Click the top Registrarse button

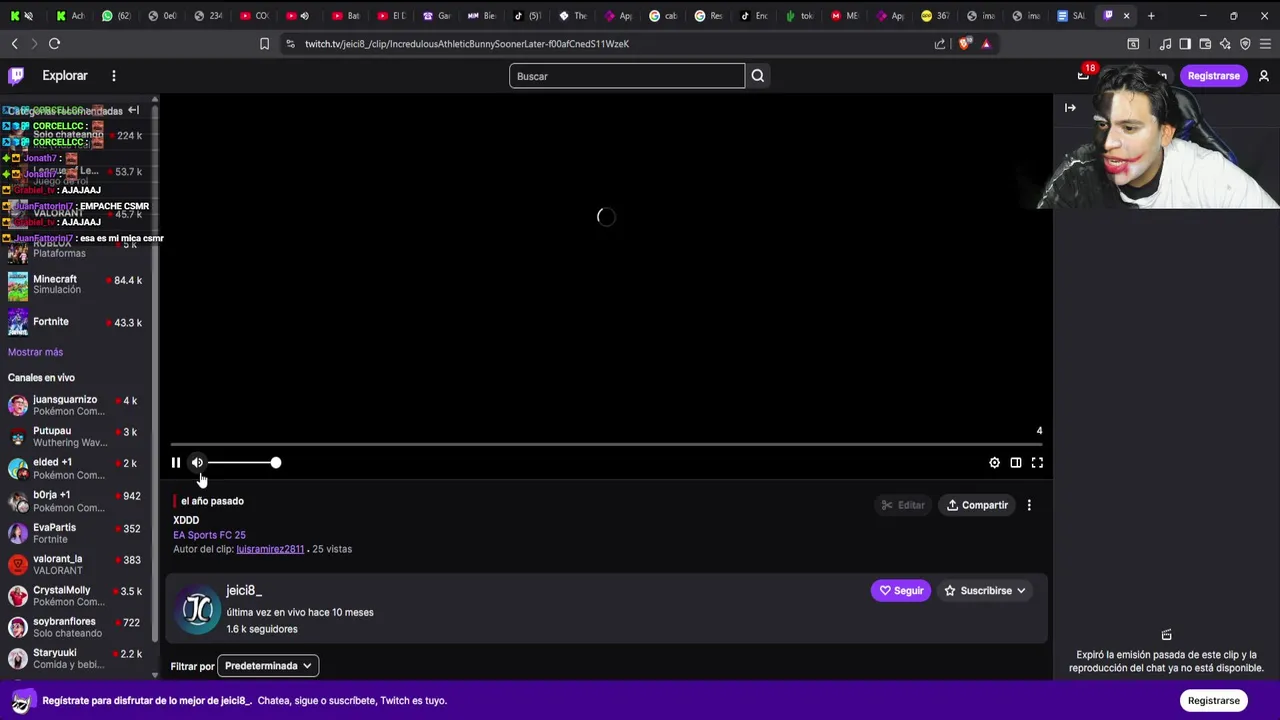(1213, 76)
